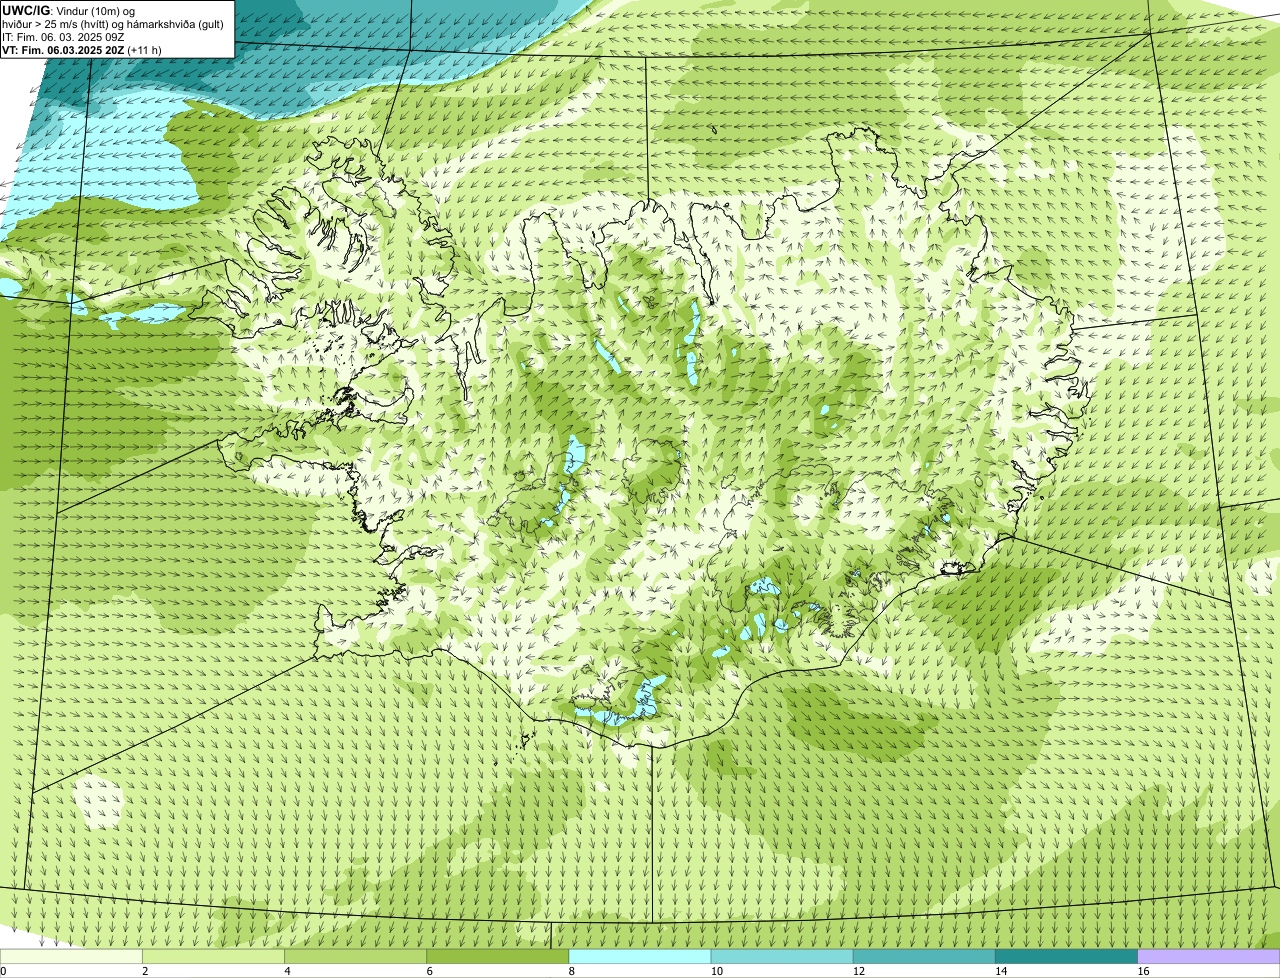Click the "14" label on the color scale
The width and height of the screenshot is (1280, 978).
(x=1000, y=971)
